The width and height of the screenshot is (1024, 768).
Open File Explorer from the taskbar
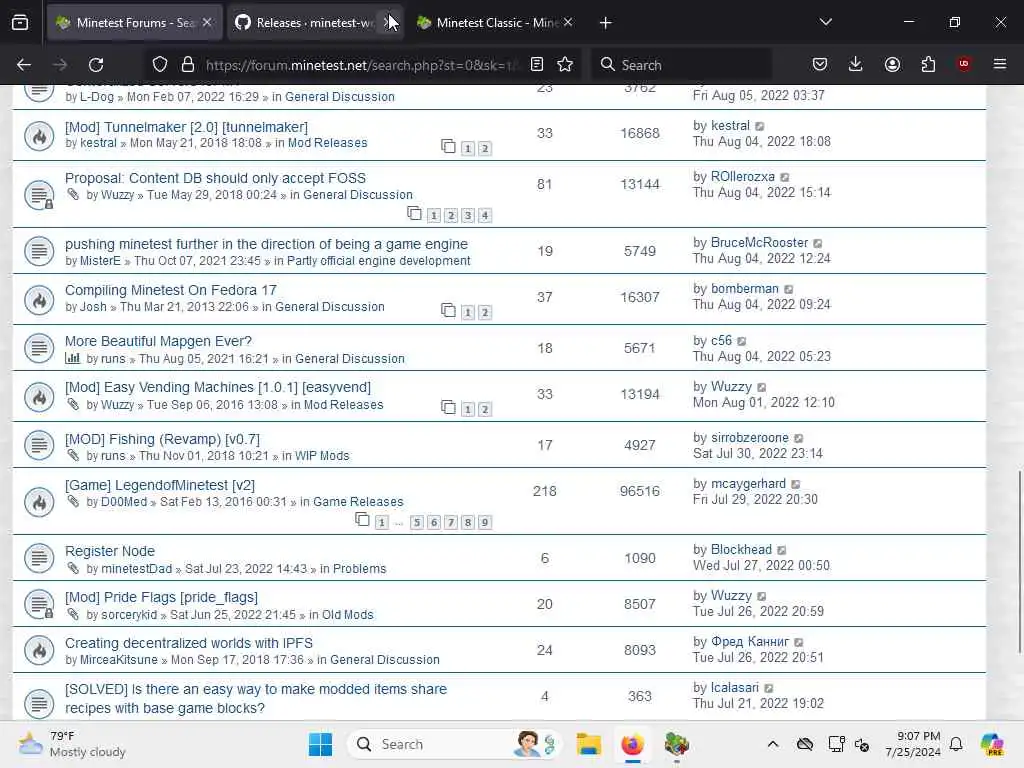pos(588,744)
